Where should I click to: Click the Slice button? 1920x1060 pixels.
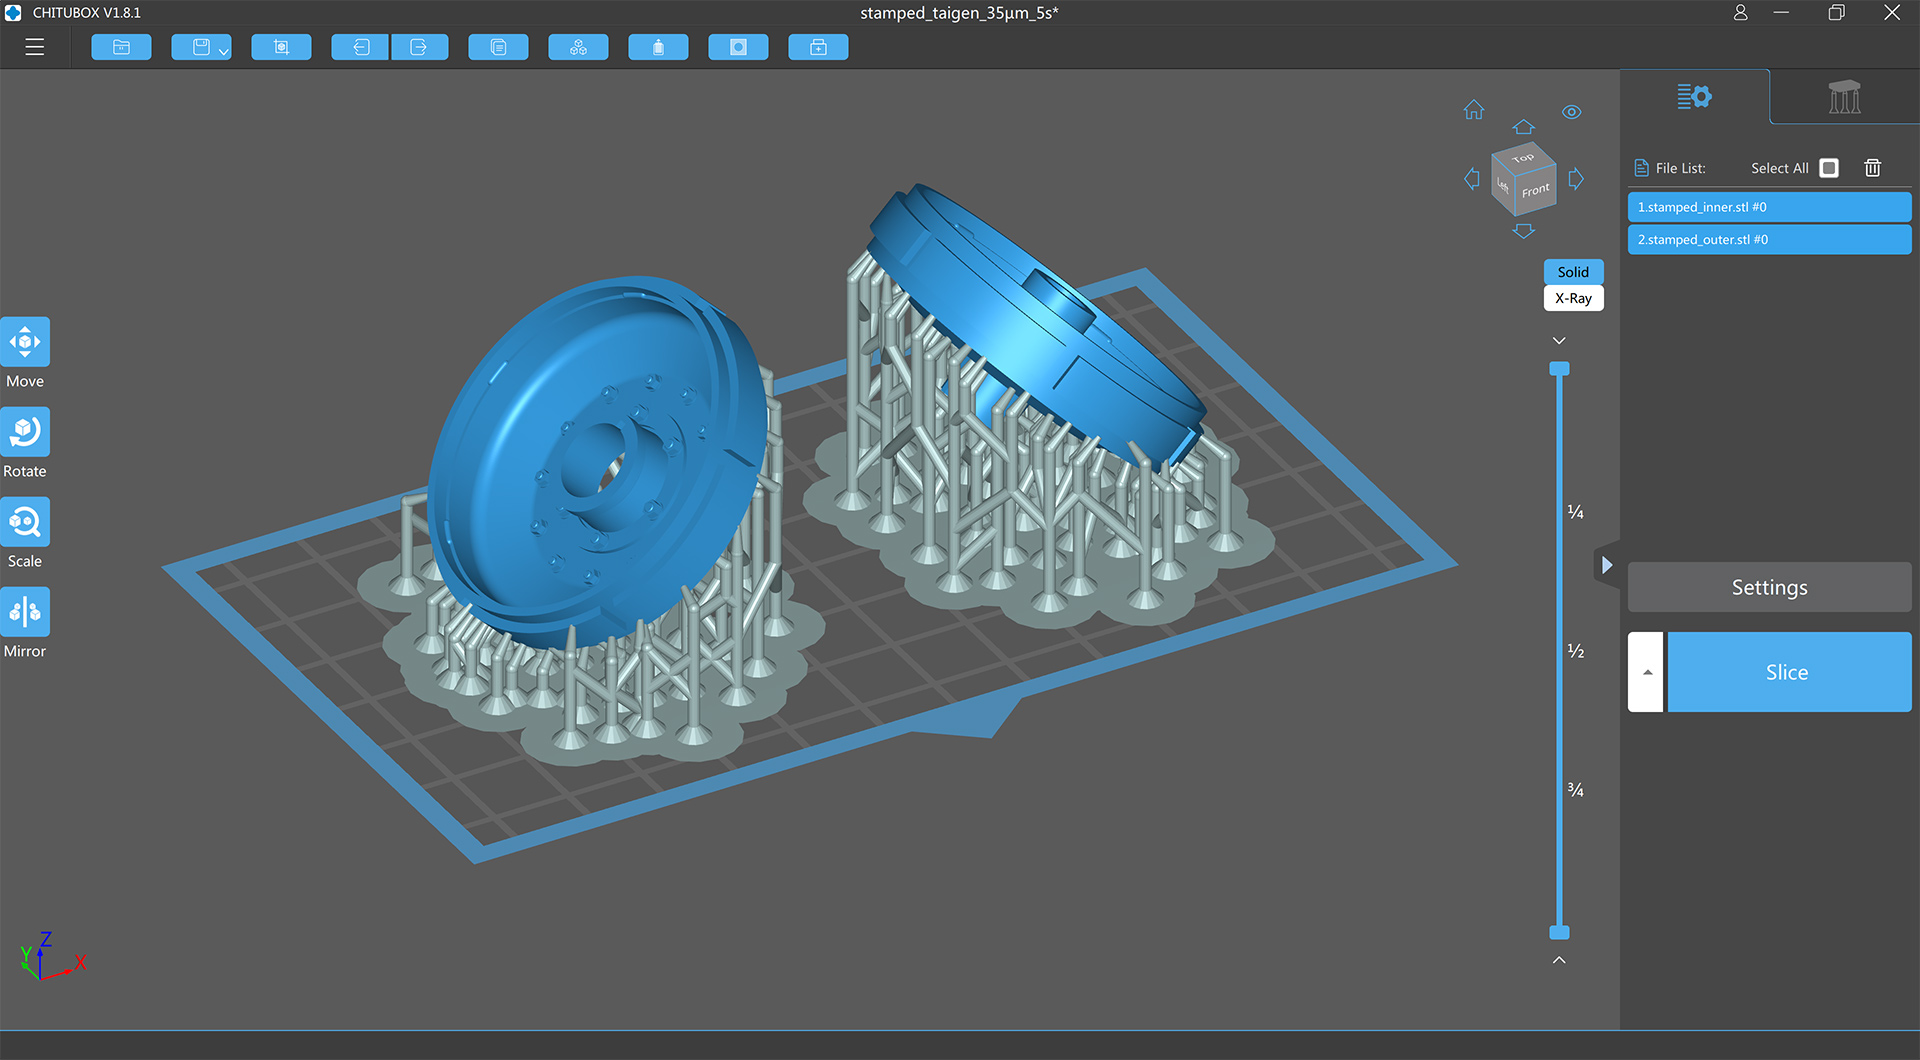coord(1788,672)
